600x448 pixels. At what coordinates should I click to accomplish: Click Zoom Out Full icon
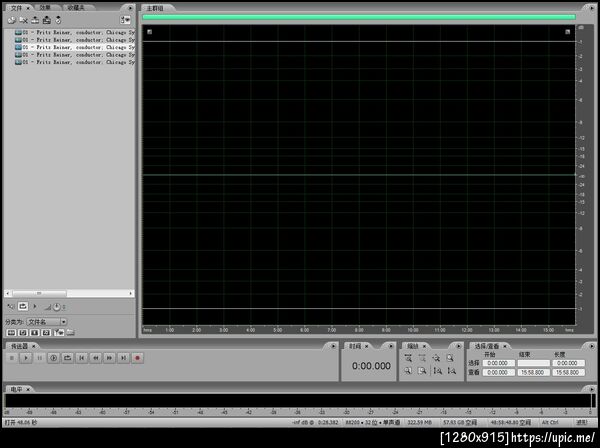point(436,358)
